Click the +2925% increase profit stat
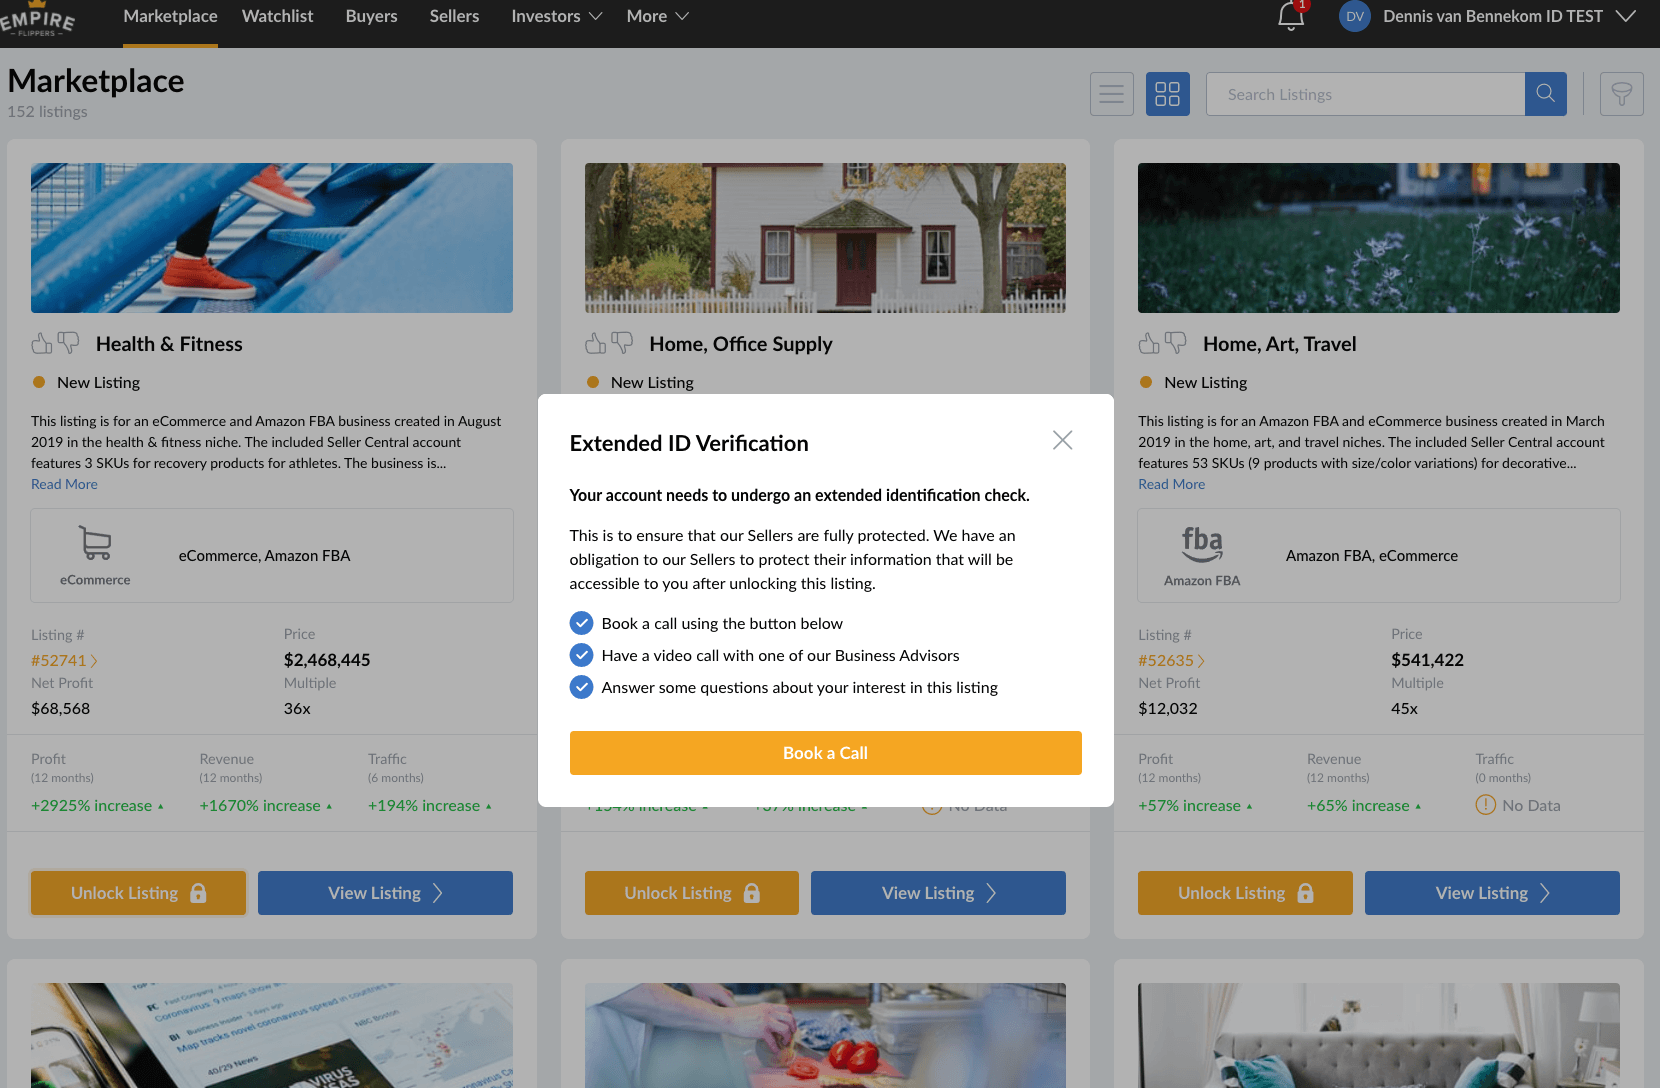This screenshot has width=1660, height=1088. click(x=97, y=806)
